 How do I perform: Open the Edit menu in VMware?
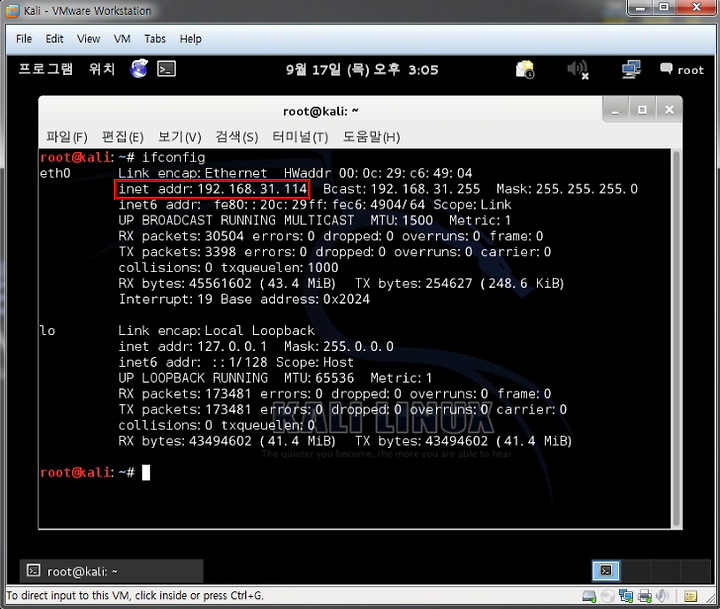click(54, 39)
